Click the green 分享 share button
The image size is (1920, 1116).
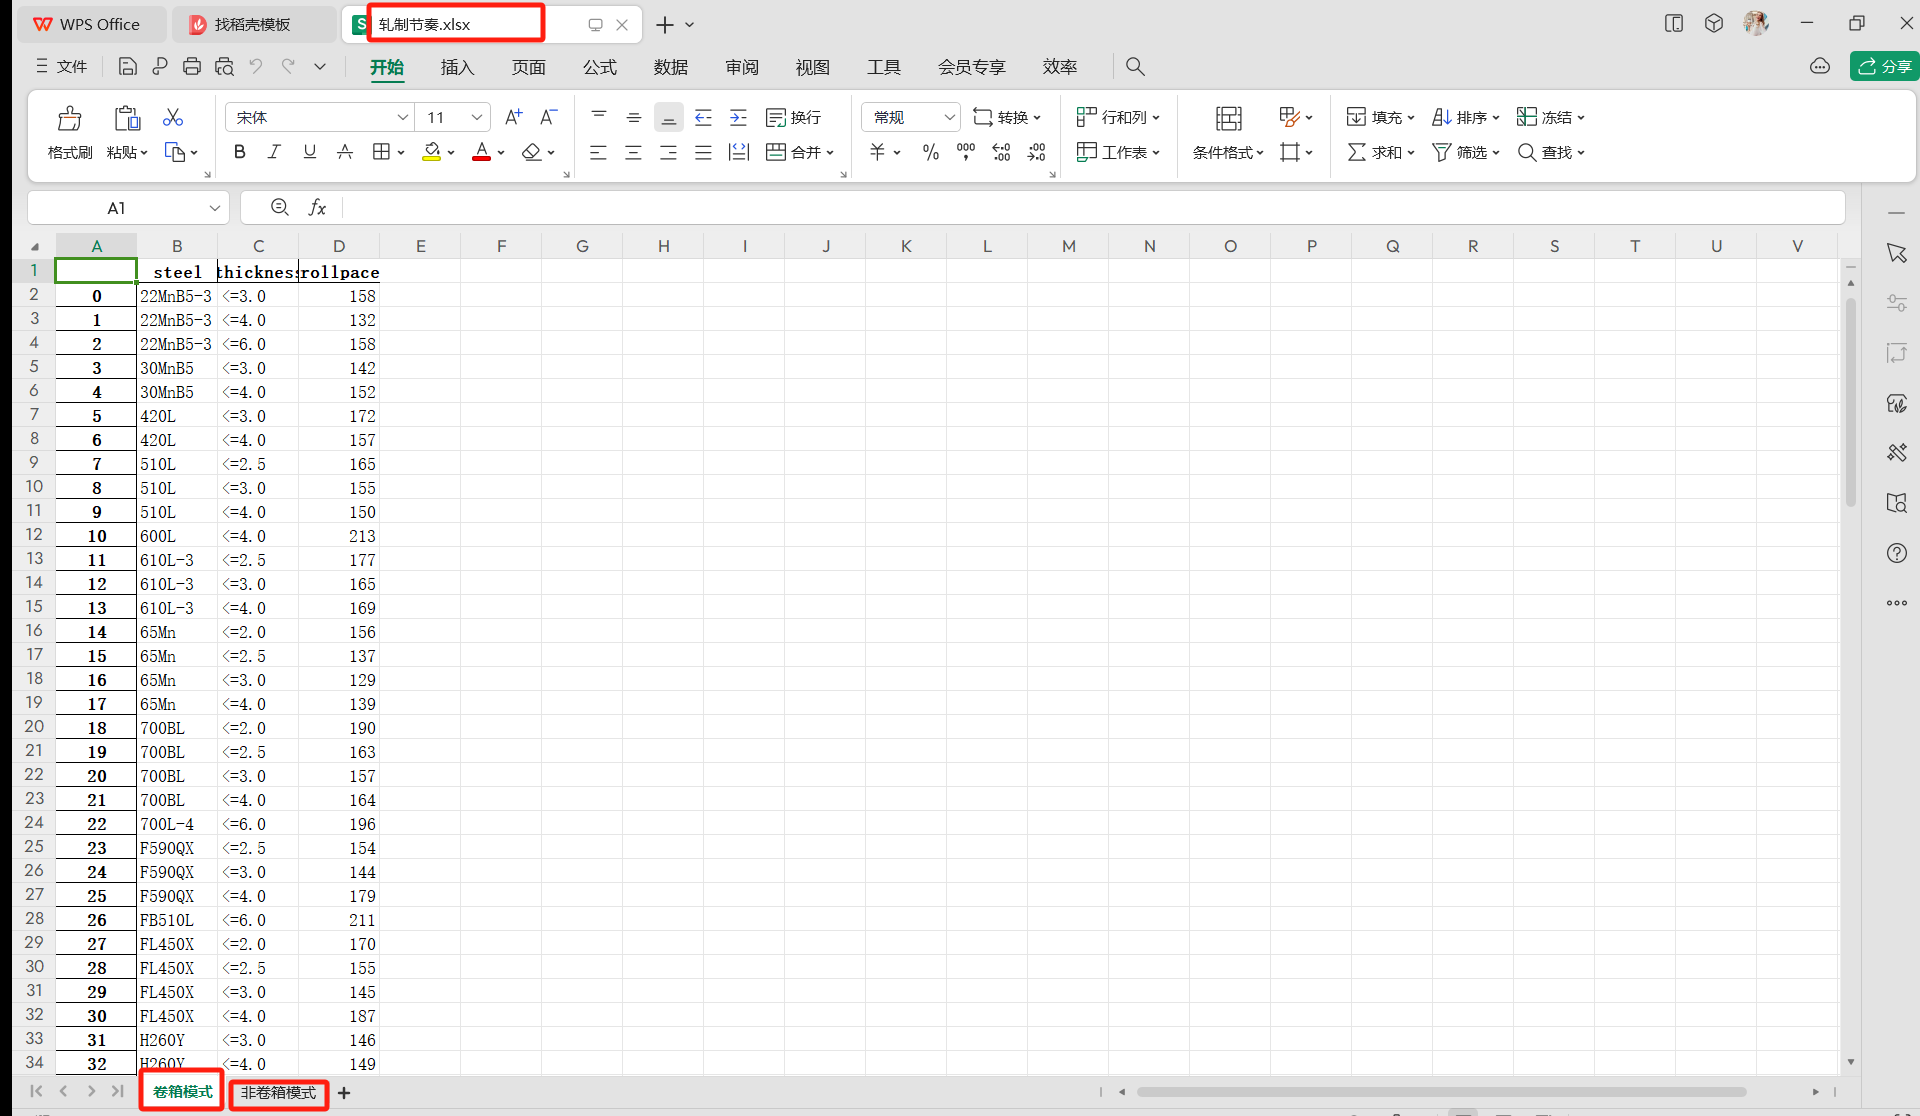(x=1884, y=66)
